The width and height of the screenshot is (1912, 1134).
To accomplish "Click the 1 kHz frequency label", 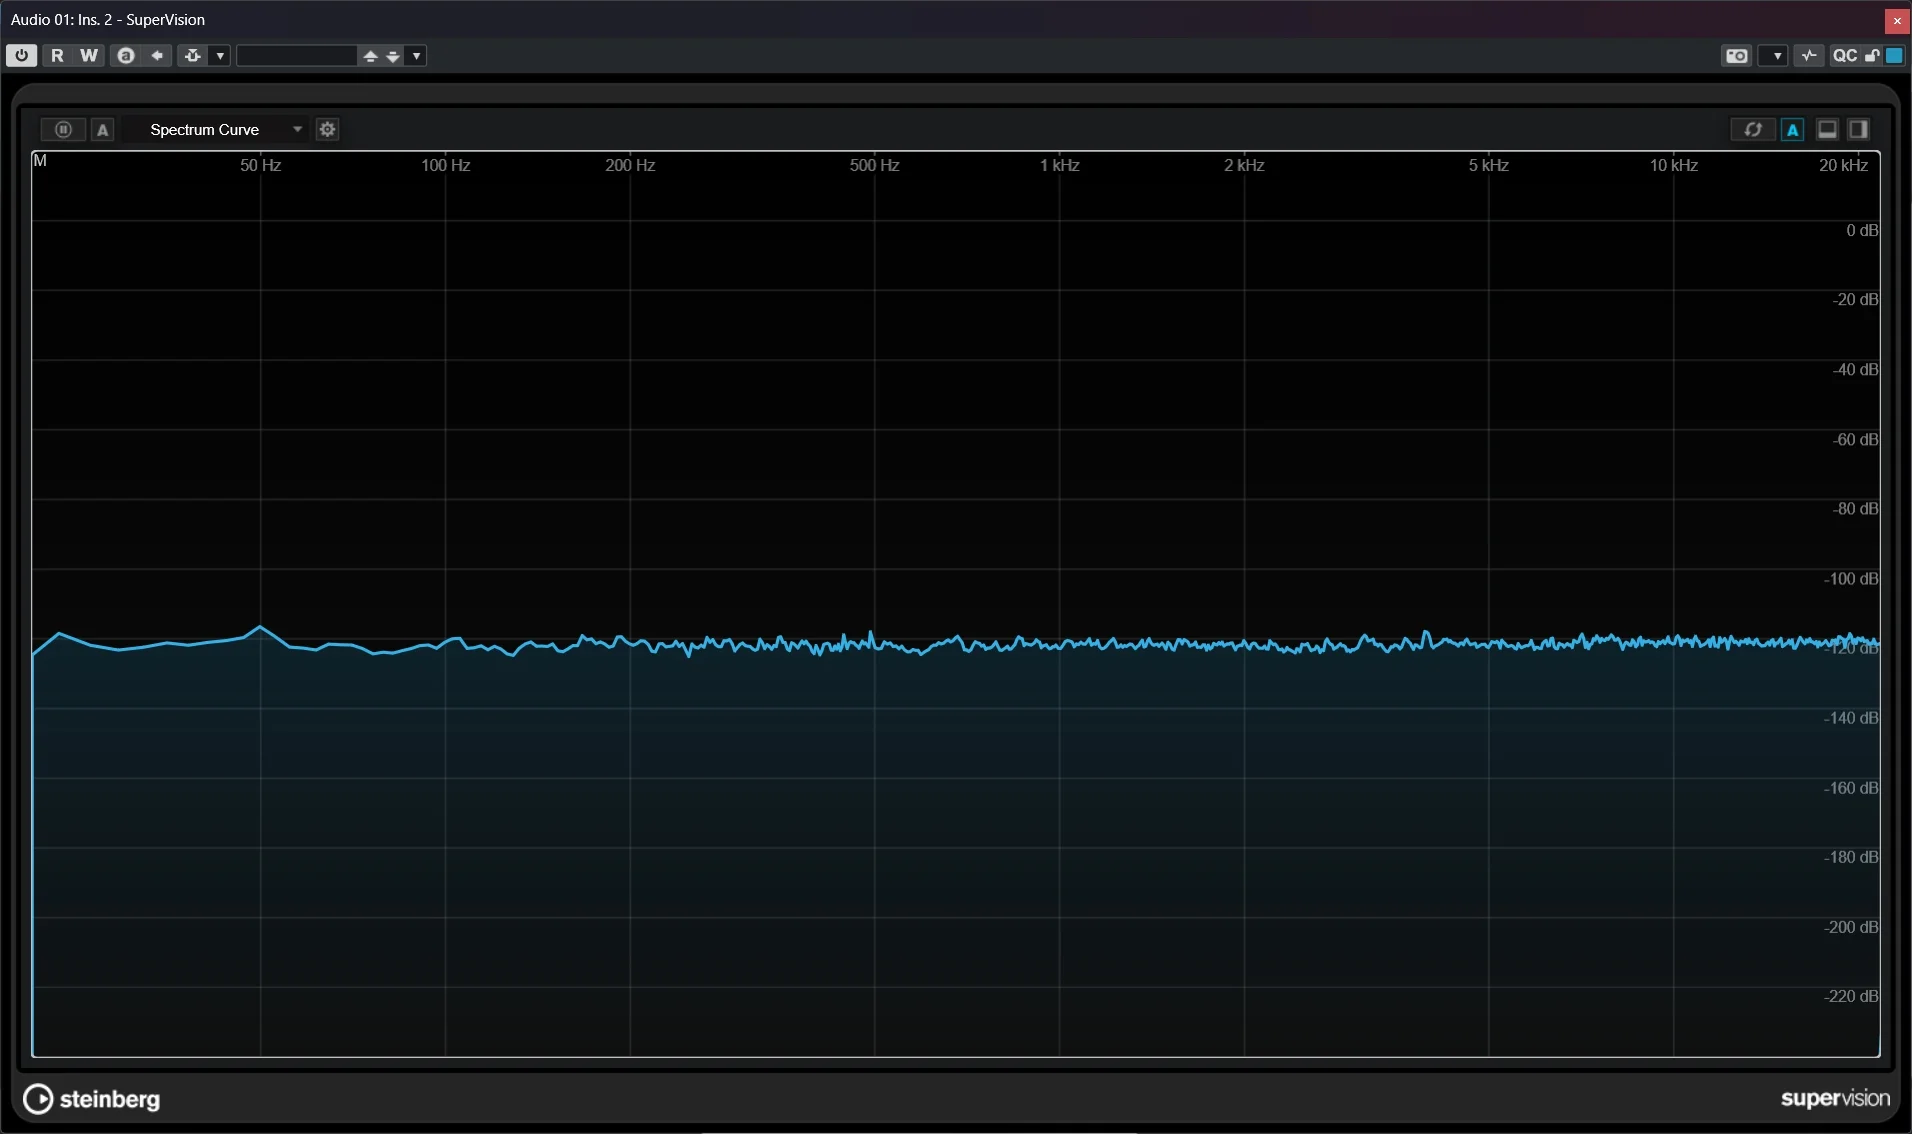I will pos(1059,165).
